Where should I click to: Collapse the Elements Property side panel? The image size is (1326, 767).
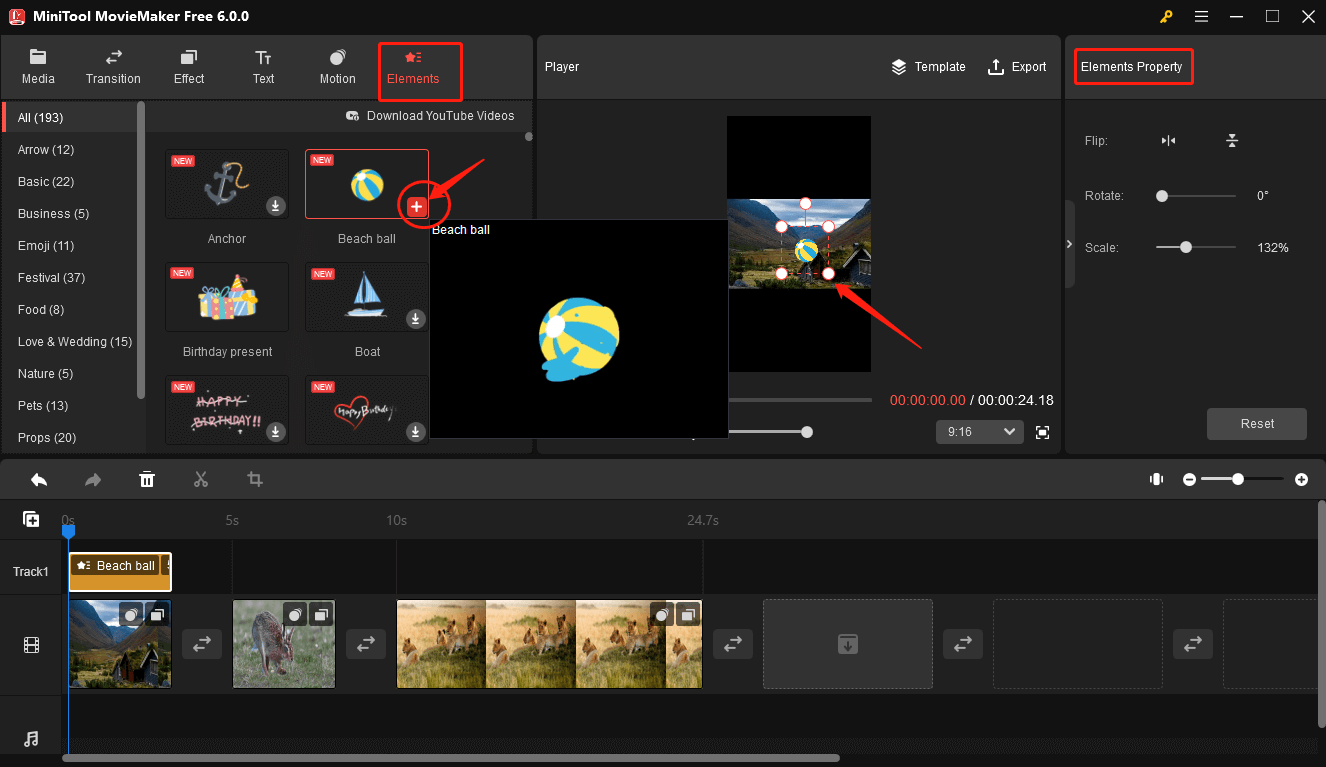click(1069, 244)
